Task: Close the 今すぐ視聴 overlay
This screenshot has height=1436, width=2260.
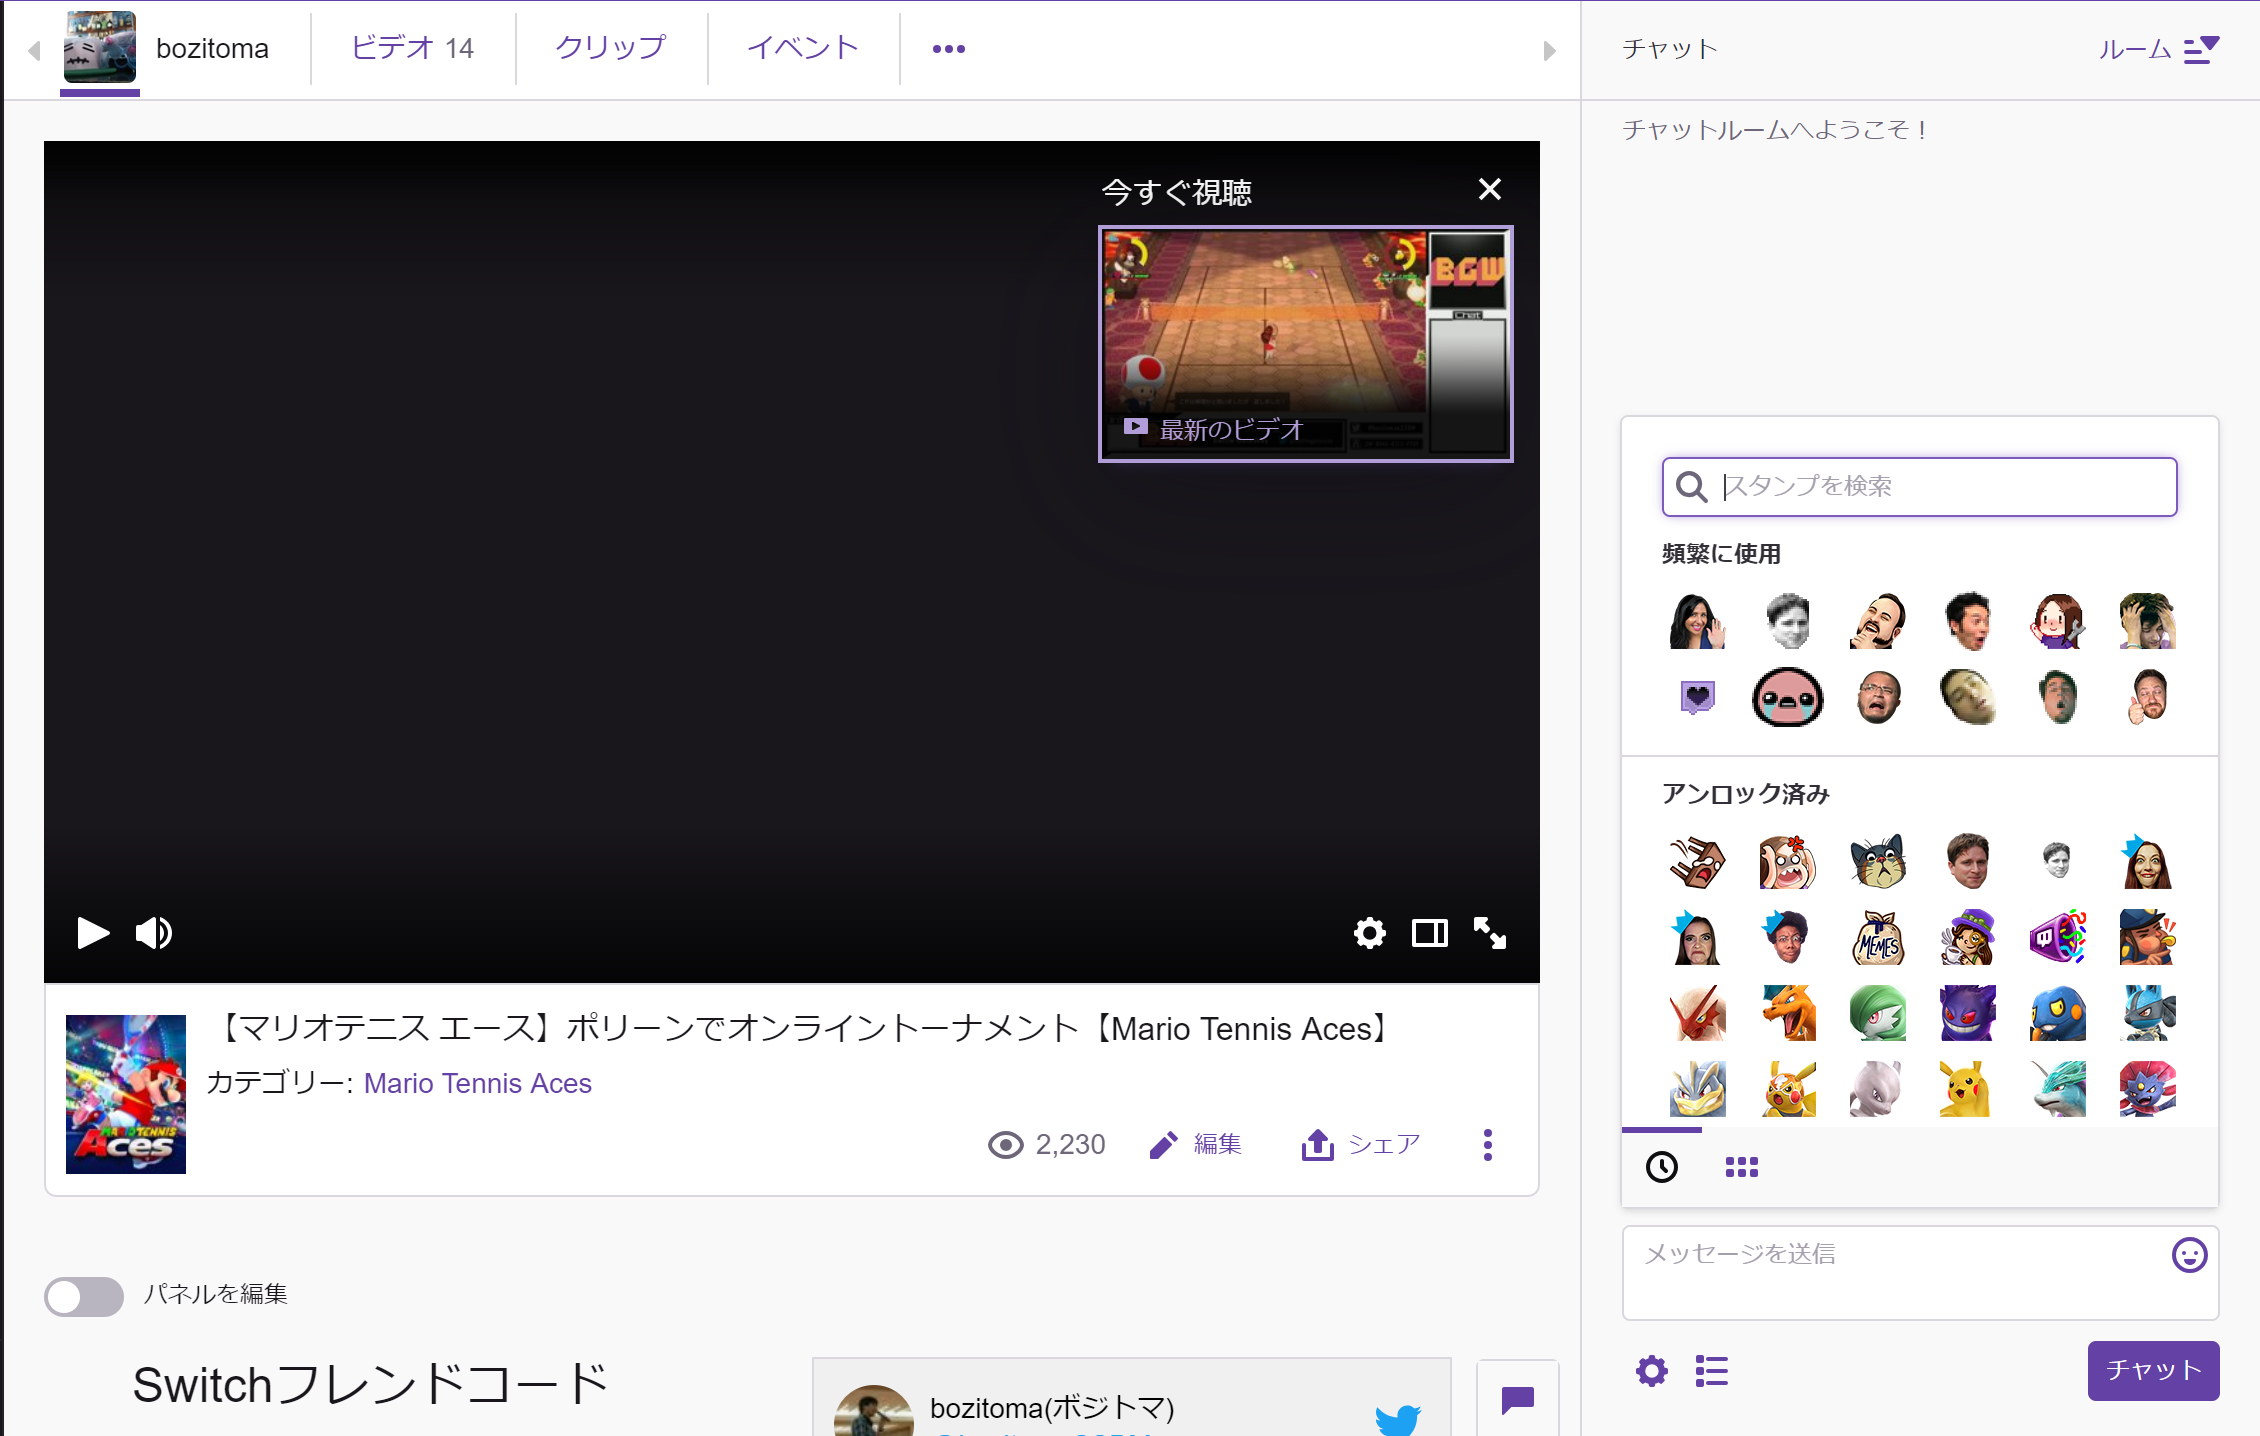Action: click(x=1489, y=189)
